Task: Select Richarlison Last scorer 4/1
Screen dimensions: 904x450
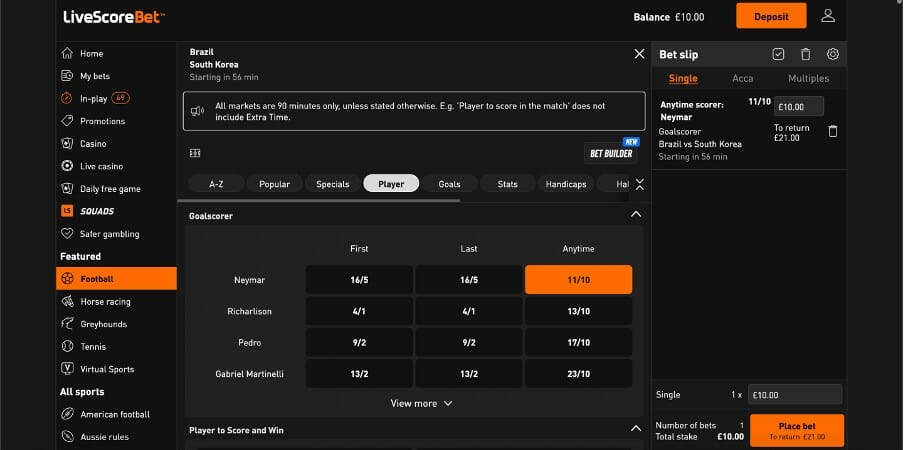Action: 469,311
